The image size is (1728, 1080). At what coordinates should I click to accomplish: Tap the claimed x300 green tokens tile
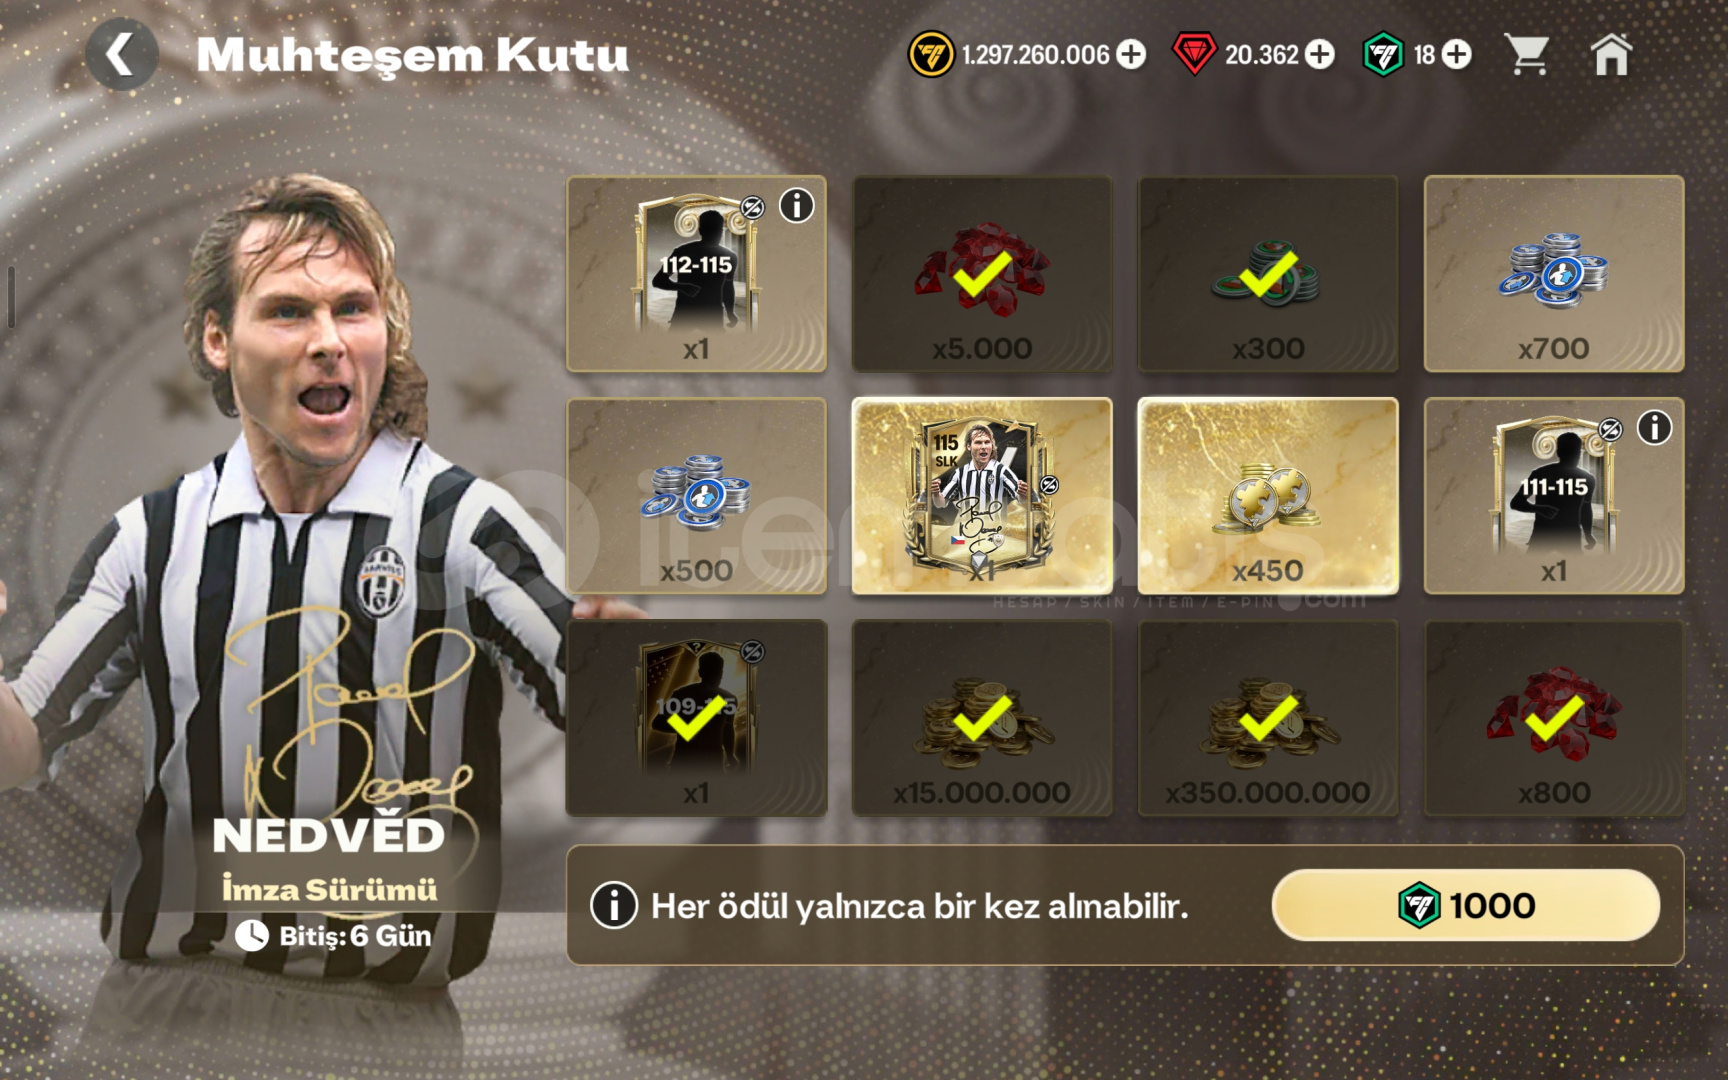pos(1268,274)
